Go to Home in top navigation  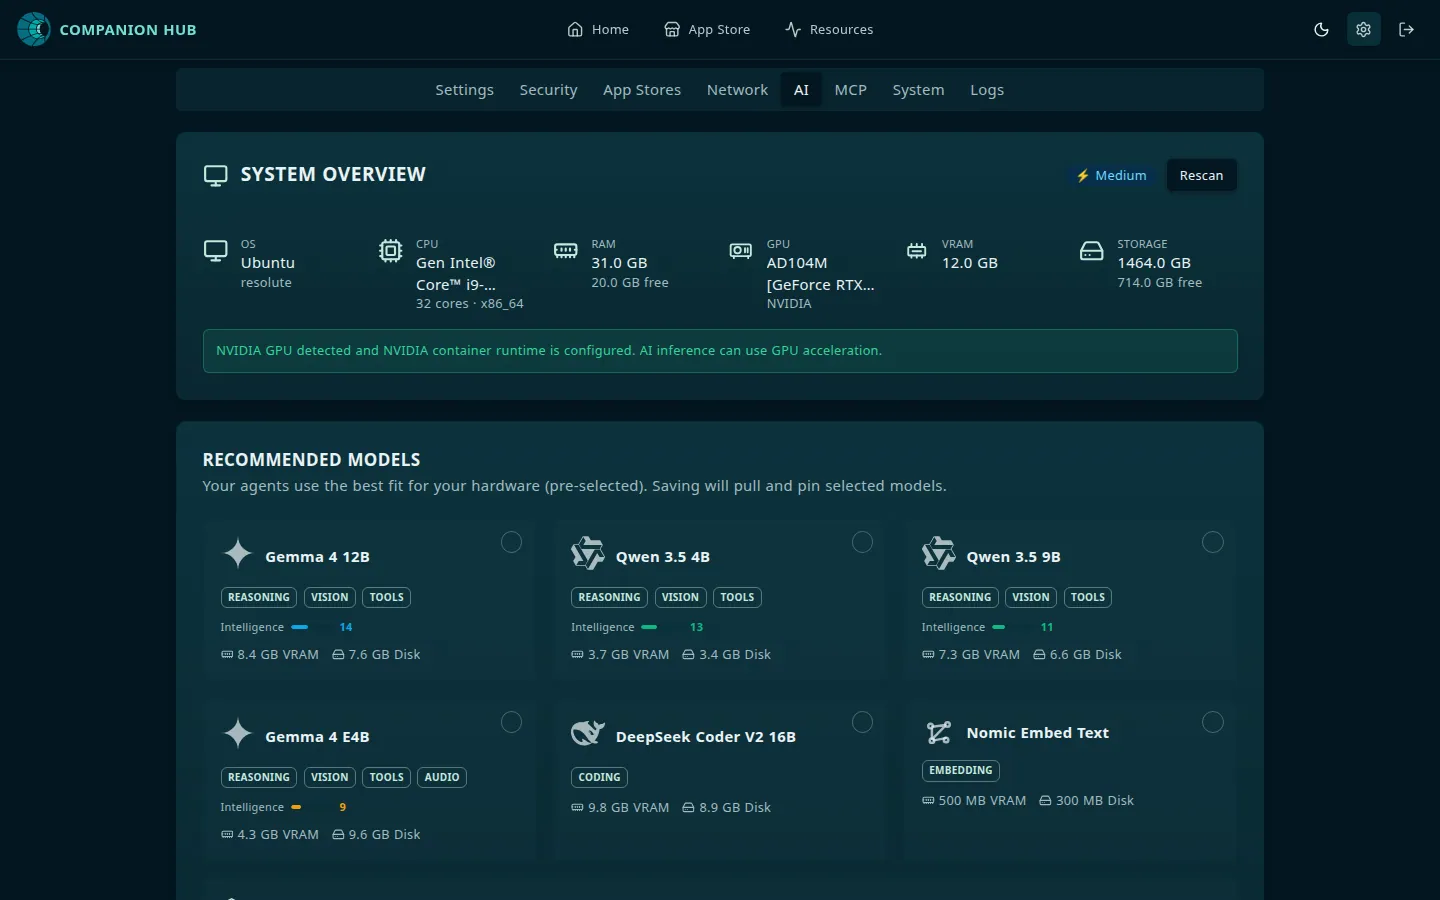coord(598,30)
